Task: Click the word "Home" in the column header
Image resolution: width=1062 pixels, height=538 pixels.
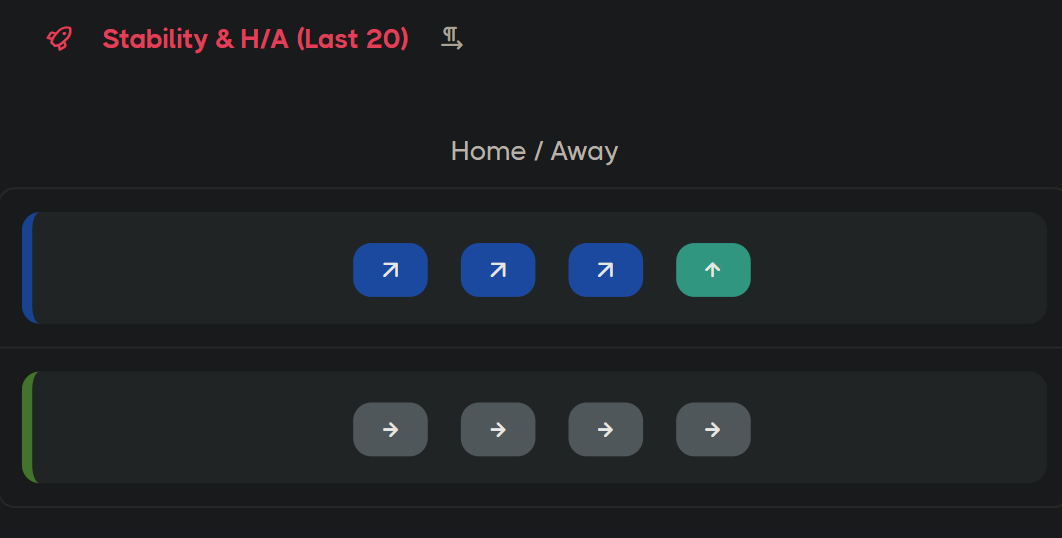Action: pyautogui.click(x=488, y=151)
